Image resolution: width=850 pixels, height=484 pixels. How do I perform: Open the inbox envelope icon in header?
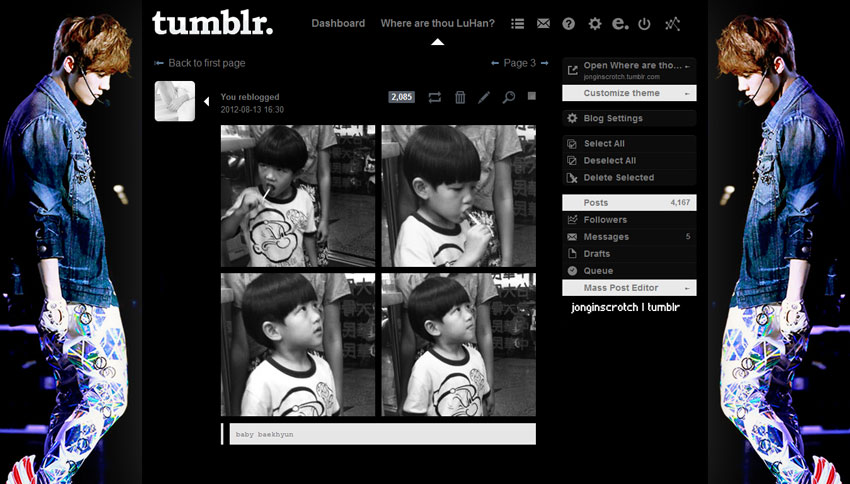[543, 23]
